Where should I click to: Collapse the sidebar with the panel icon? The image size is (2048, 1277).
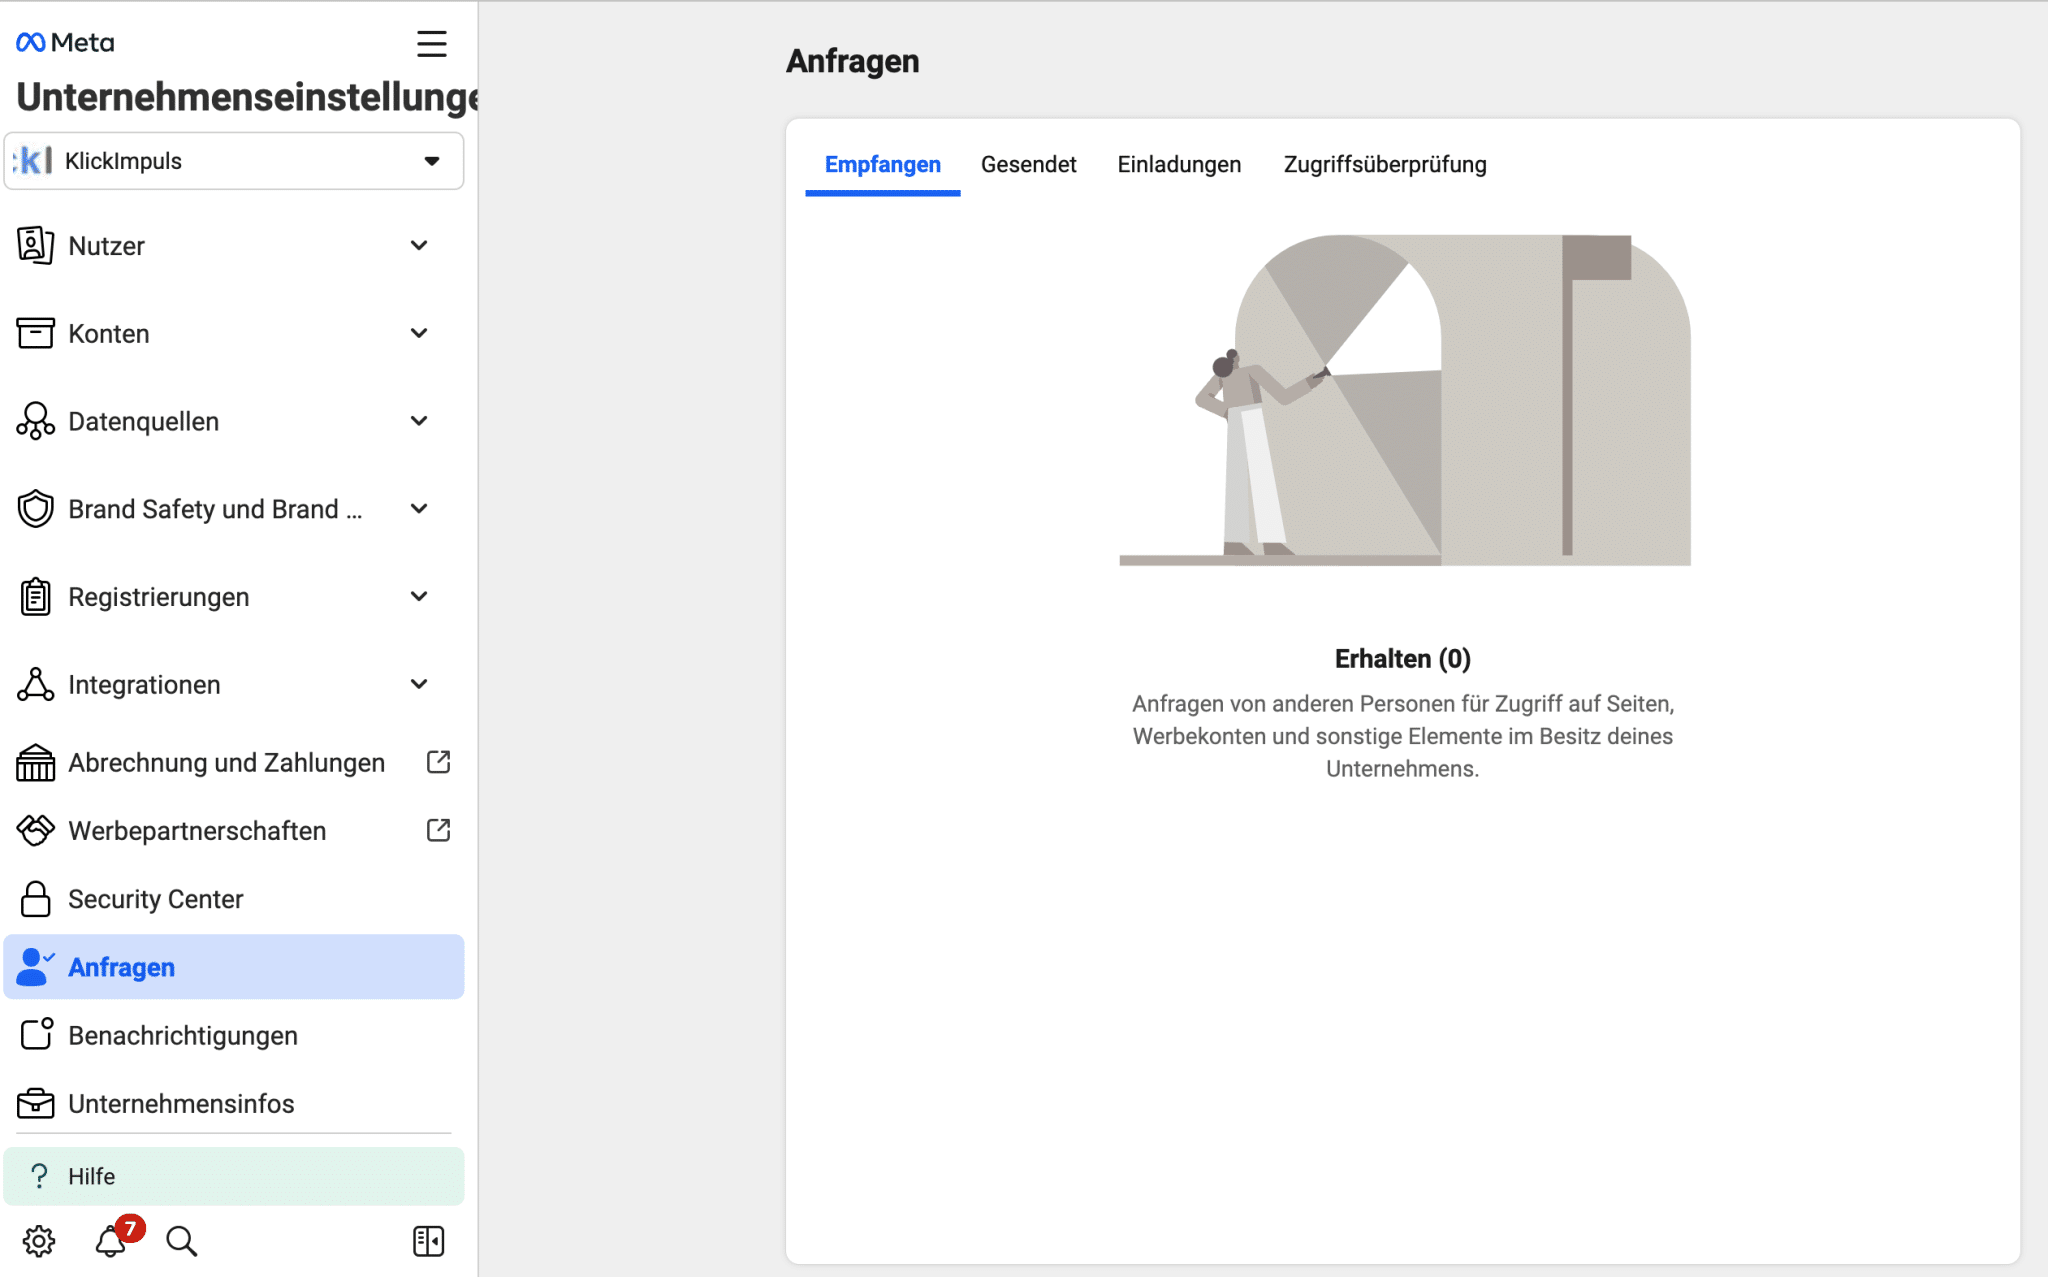tap(428, 1240)
